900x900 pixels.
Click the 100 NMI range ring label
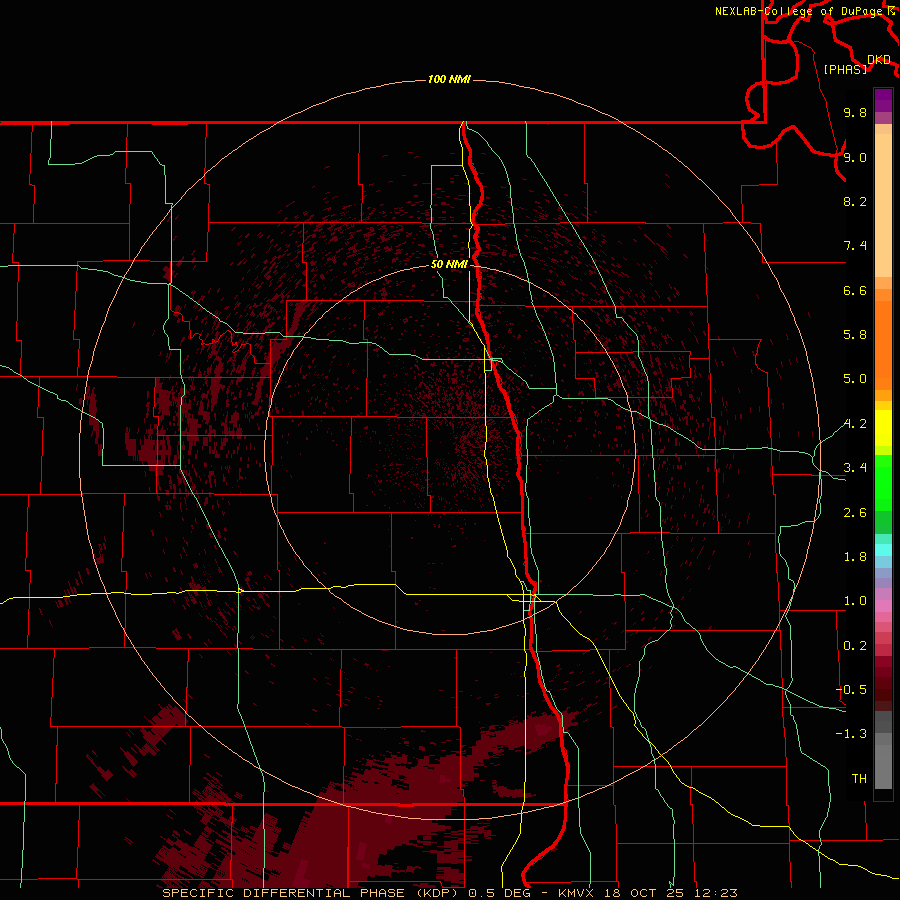click(449, 79)
